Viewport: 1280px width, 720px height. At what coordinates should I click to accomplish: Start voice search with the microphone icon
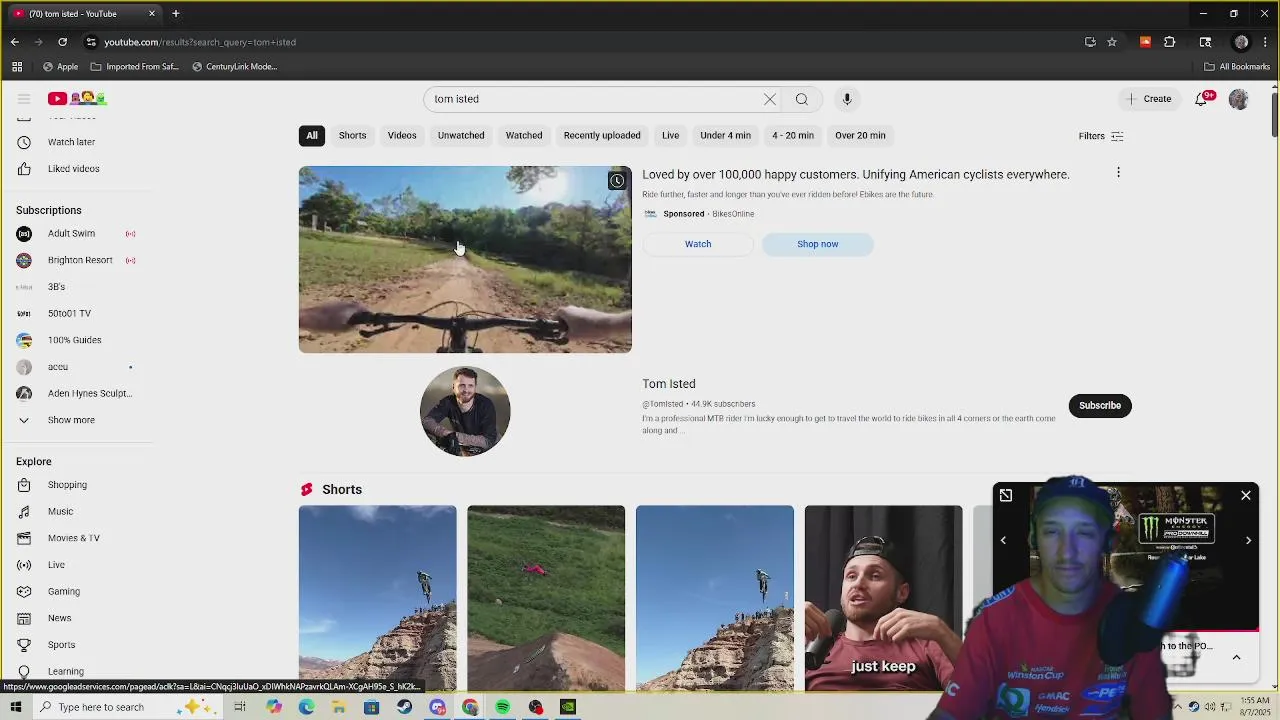tap(847, 99)
